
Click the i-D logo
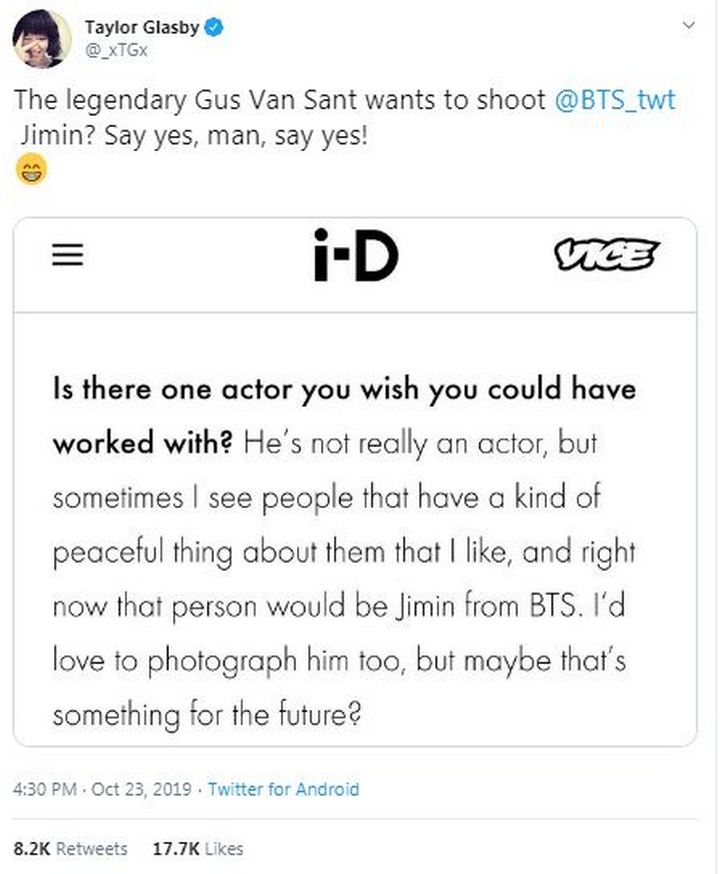pos(354,256)
